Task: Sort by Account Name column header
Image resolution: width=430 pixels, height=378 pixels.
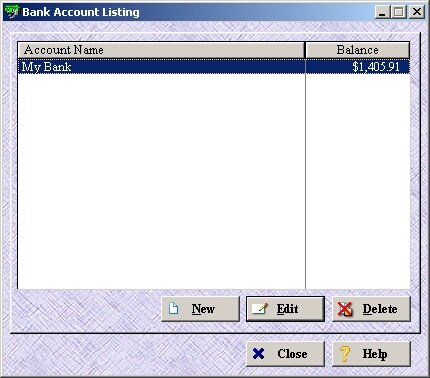Action: (161, 50)
